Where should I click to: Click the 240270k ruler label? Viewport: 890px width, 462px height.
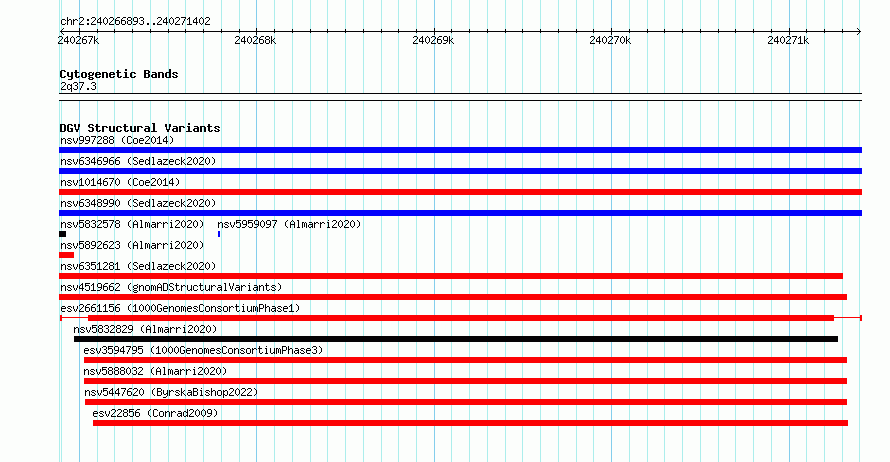click(x=610, y=40)
